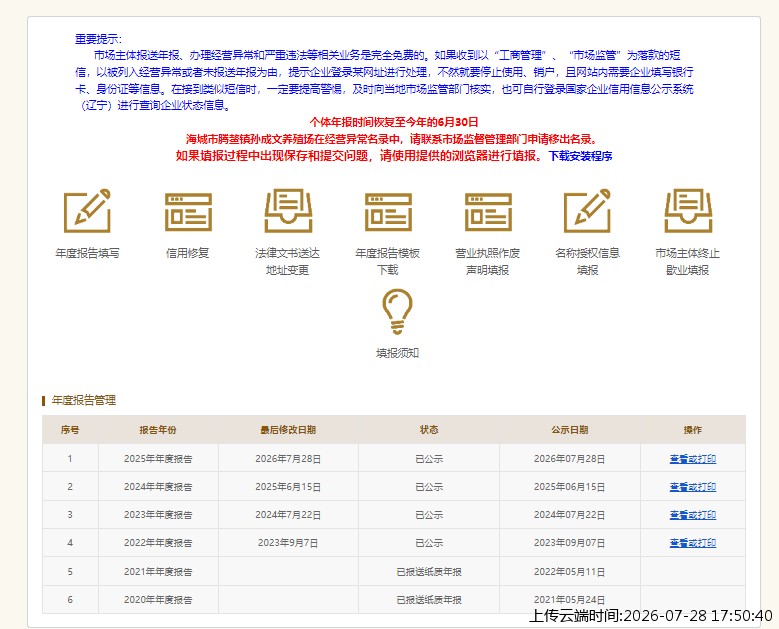Click the 序号 column header
The image size is (779, 629).
70,430
